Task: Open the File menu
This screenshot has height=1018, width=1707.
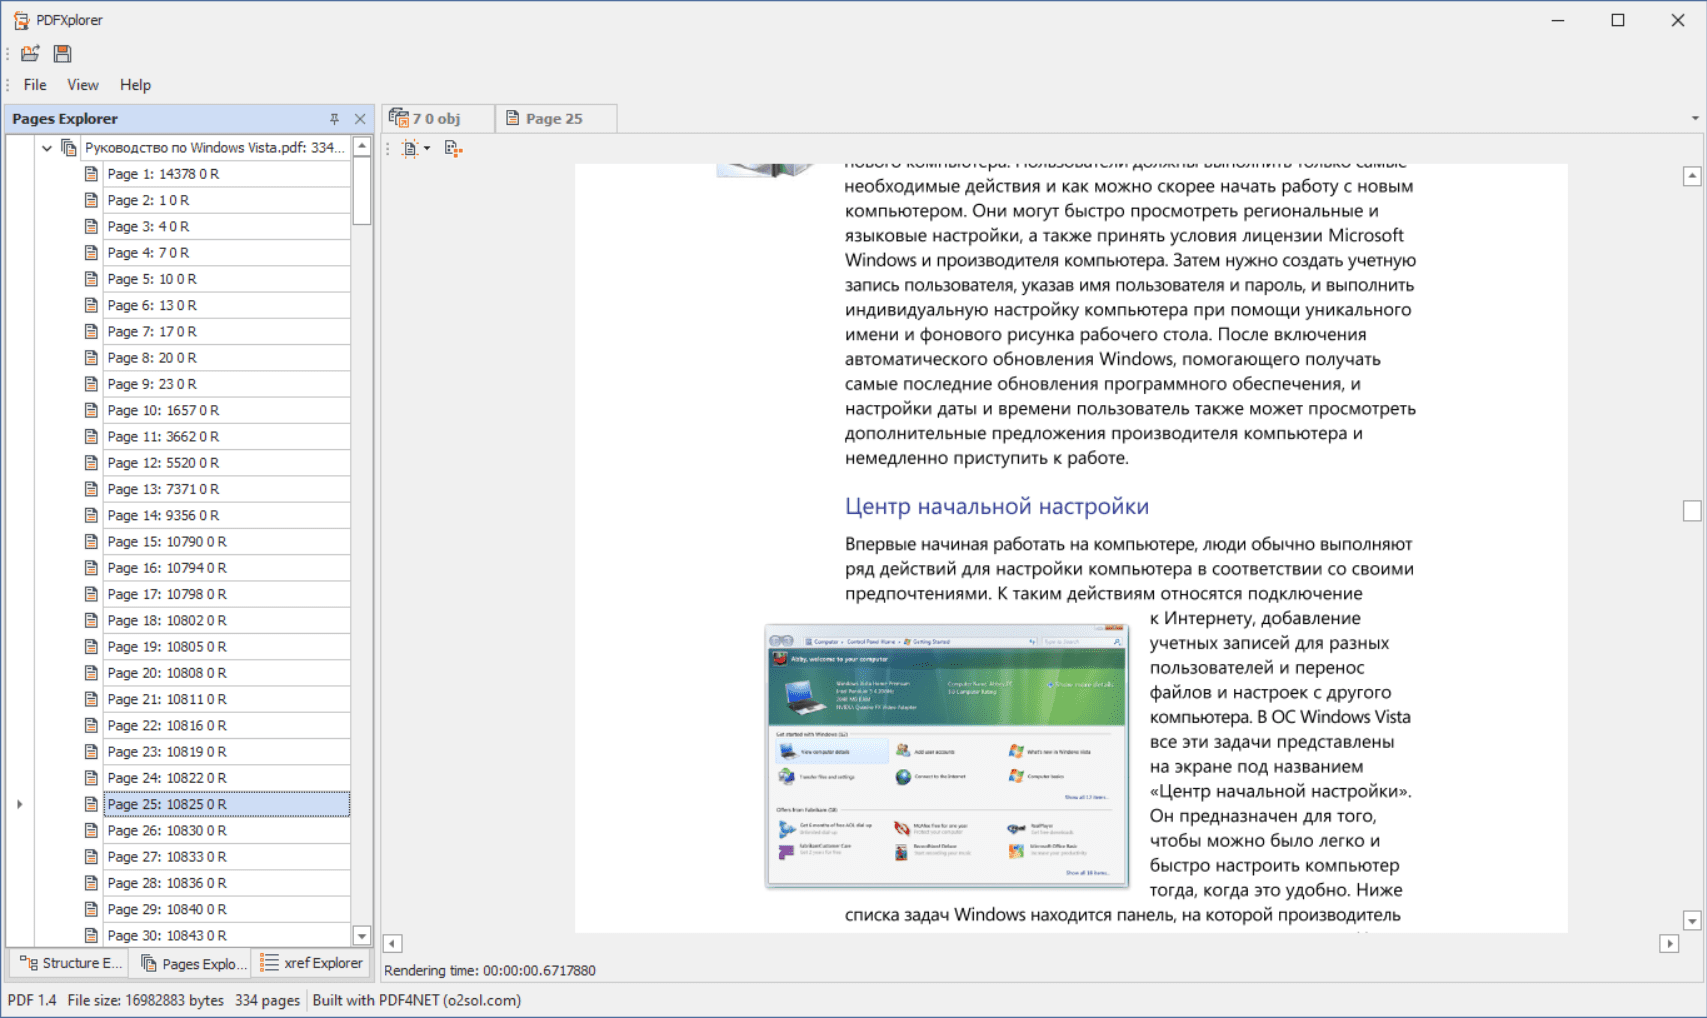Action: [x=35, y=85]
